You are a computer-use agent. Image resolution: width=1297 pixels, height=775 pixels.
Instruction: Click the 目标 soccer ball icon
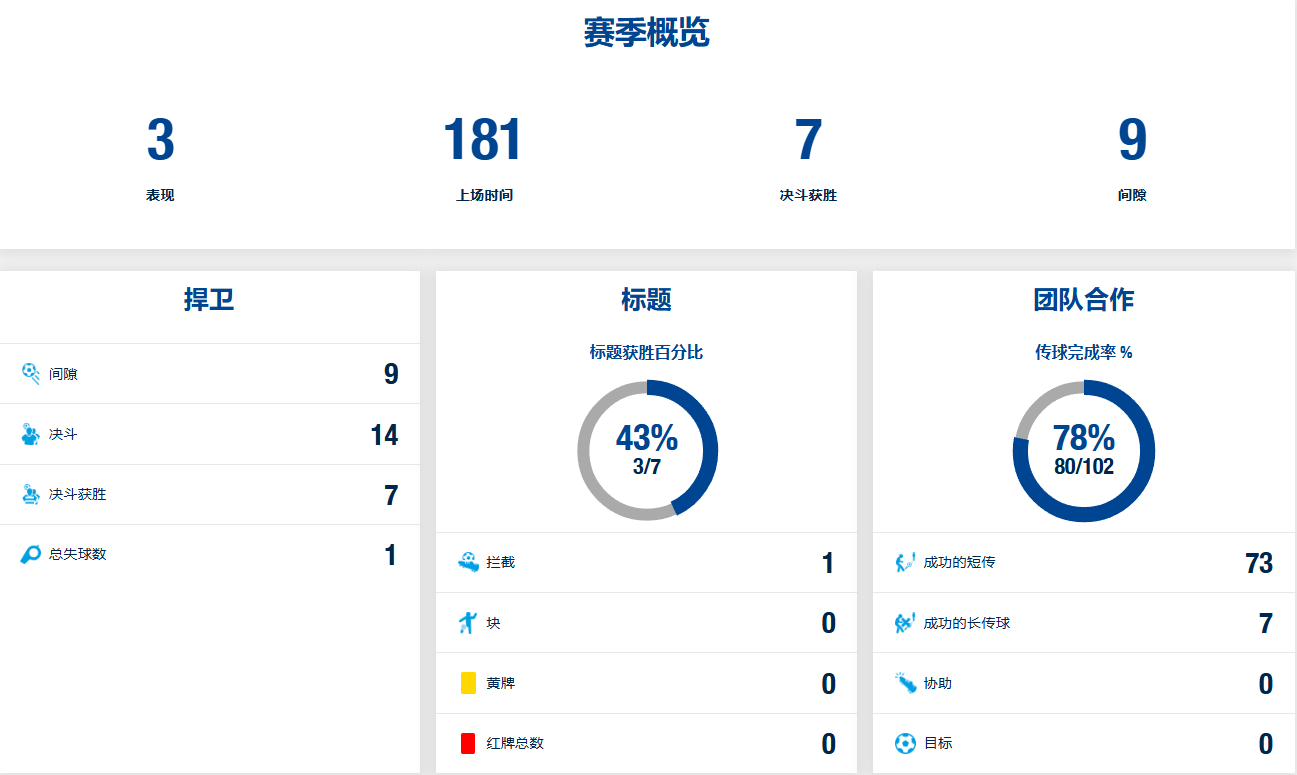(905, 744)
